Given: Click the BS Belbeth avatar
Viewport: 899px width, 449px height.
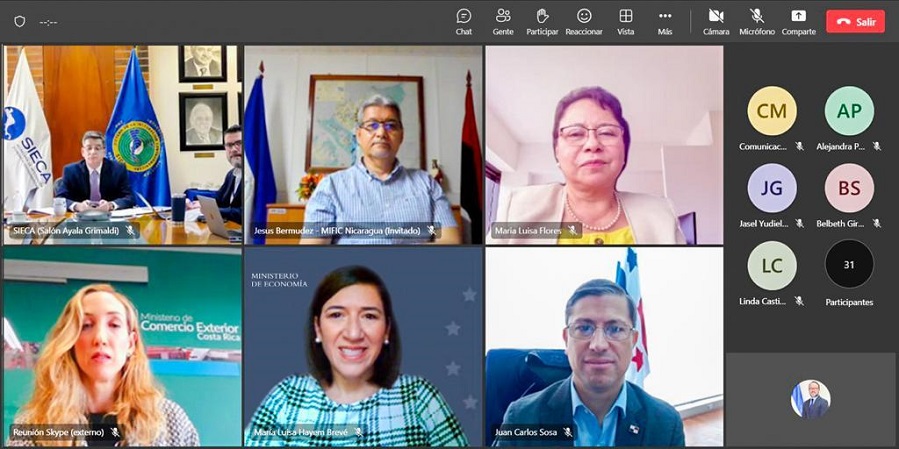Looking at the screenshot, I should coord(849,188).
